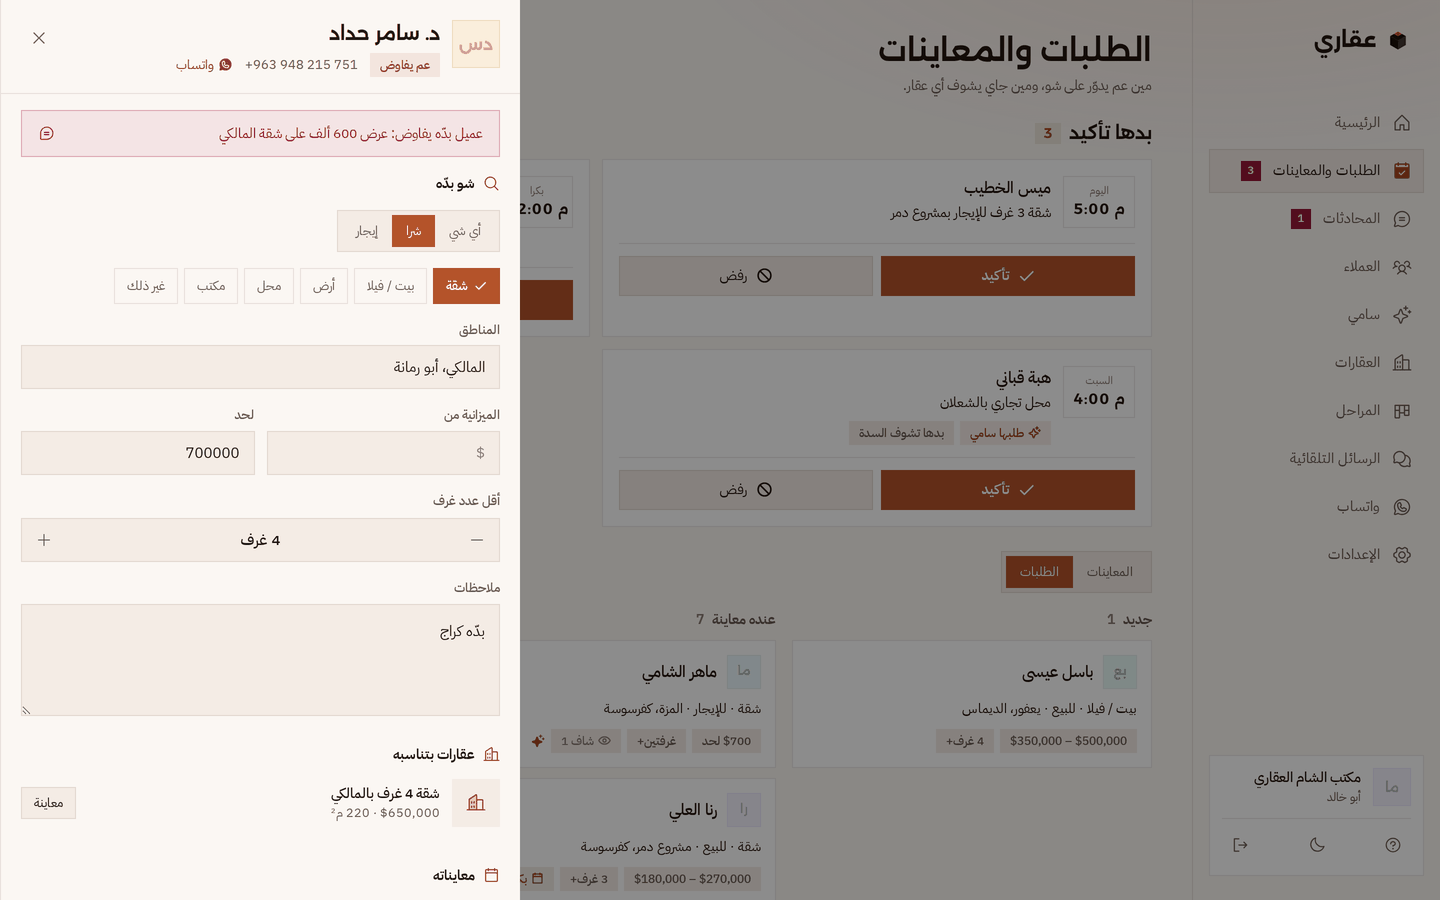The image size is (1440, 900).
Task: Open واتساب icon in sidebar navigation
Action: click(1402, 507)
